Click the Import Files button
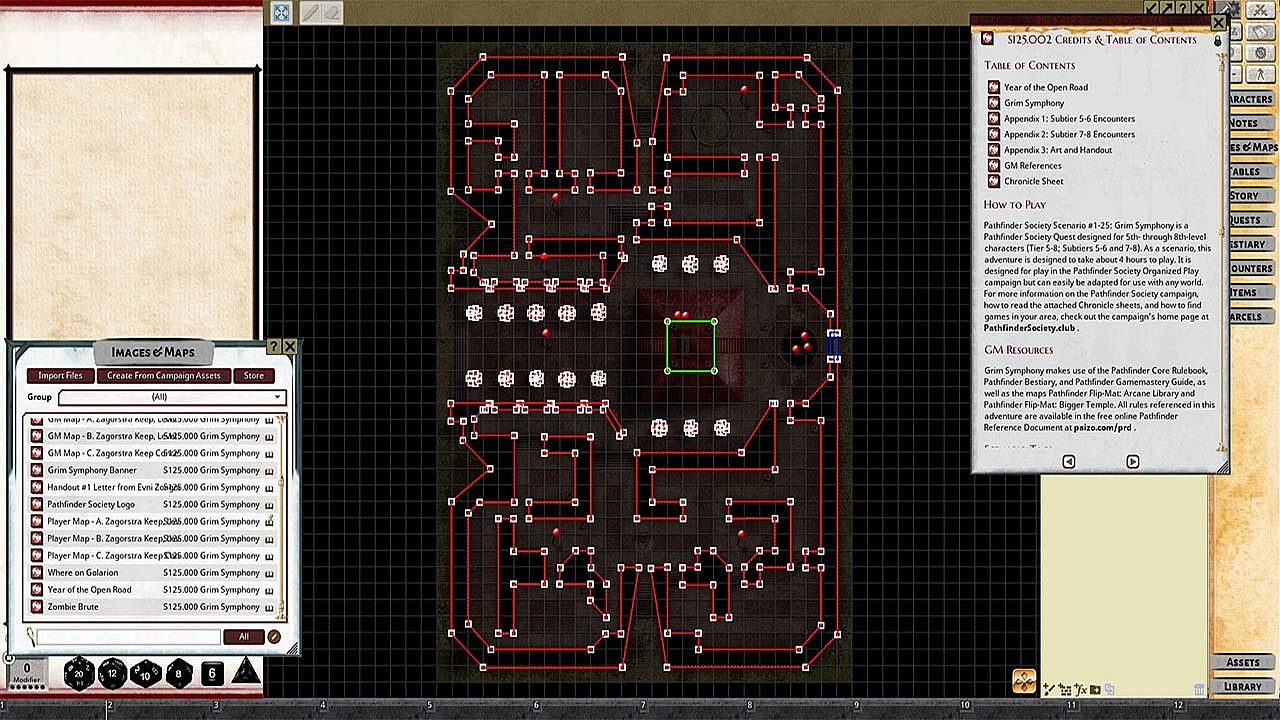The height and width of the screenshot is (720, 1280). tap(61, 376)
